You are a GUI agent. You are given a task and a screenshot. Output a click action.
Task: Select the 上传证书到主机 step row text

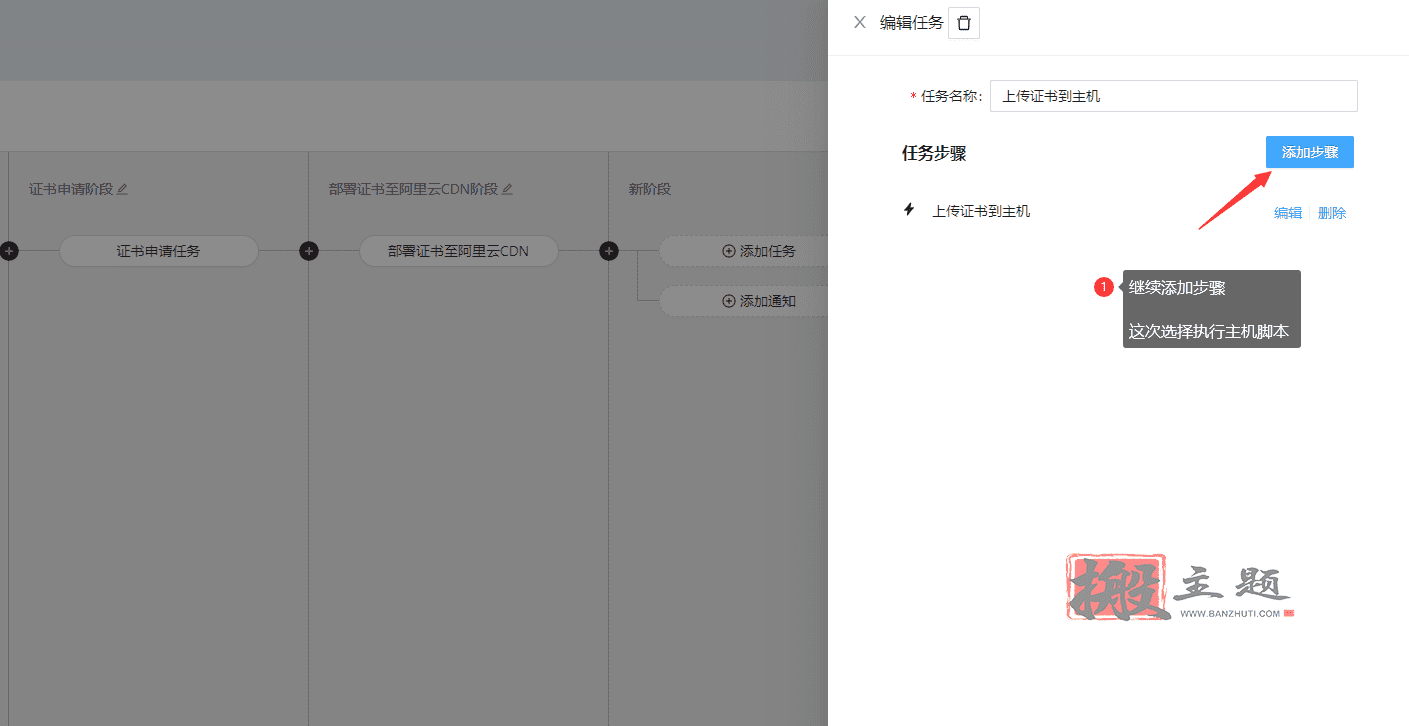tap(981, 211)
